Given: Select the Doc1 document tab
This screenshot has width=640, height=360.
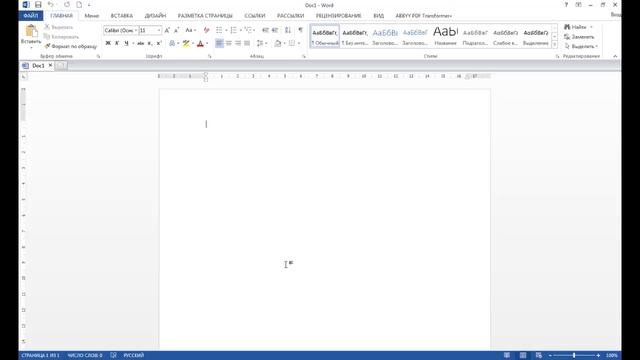Looking at the screenshot, I should [x=38, y=65].
